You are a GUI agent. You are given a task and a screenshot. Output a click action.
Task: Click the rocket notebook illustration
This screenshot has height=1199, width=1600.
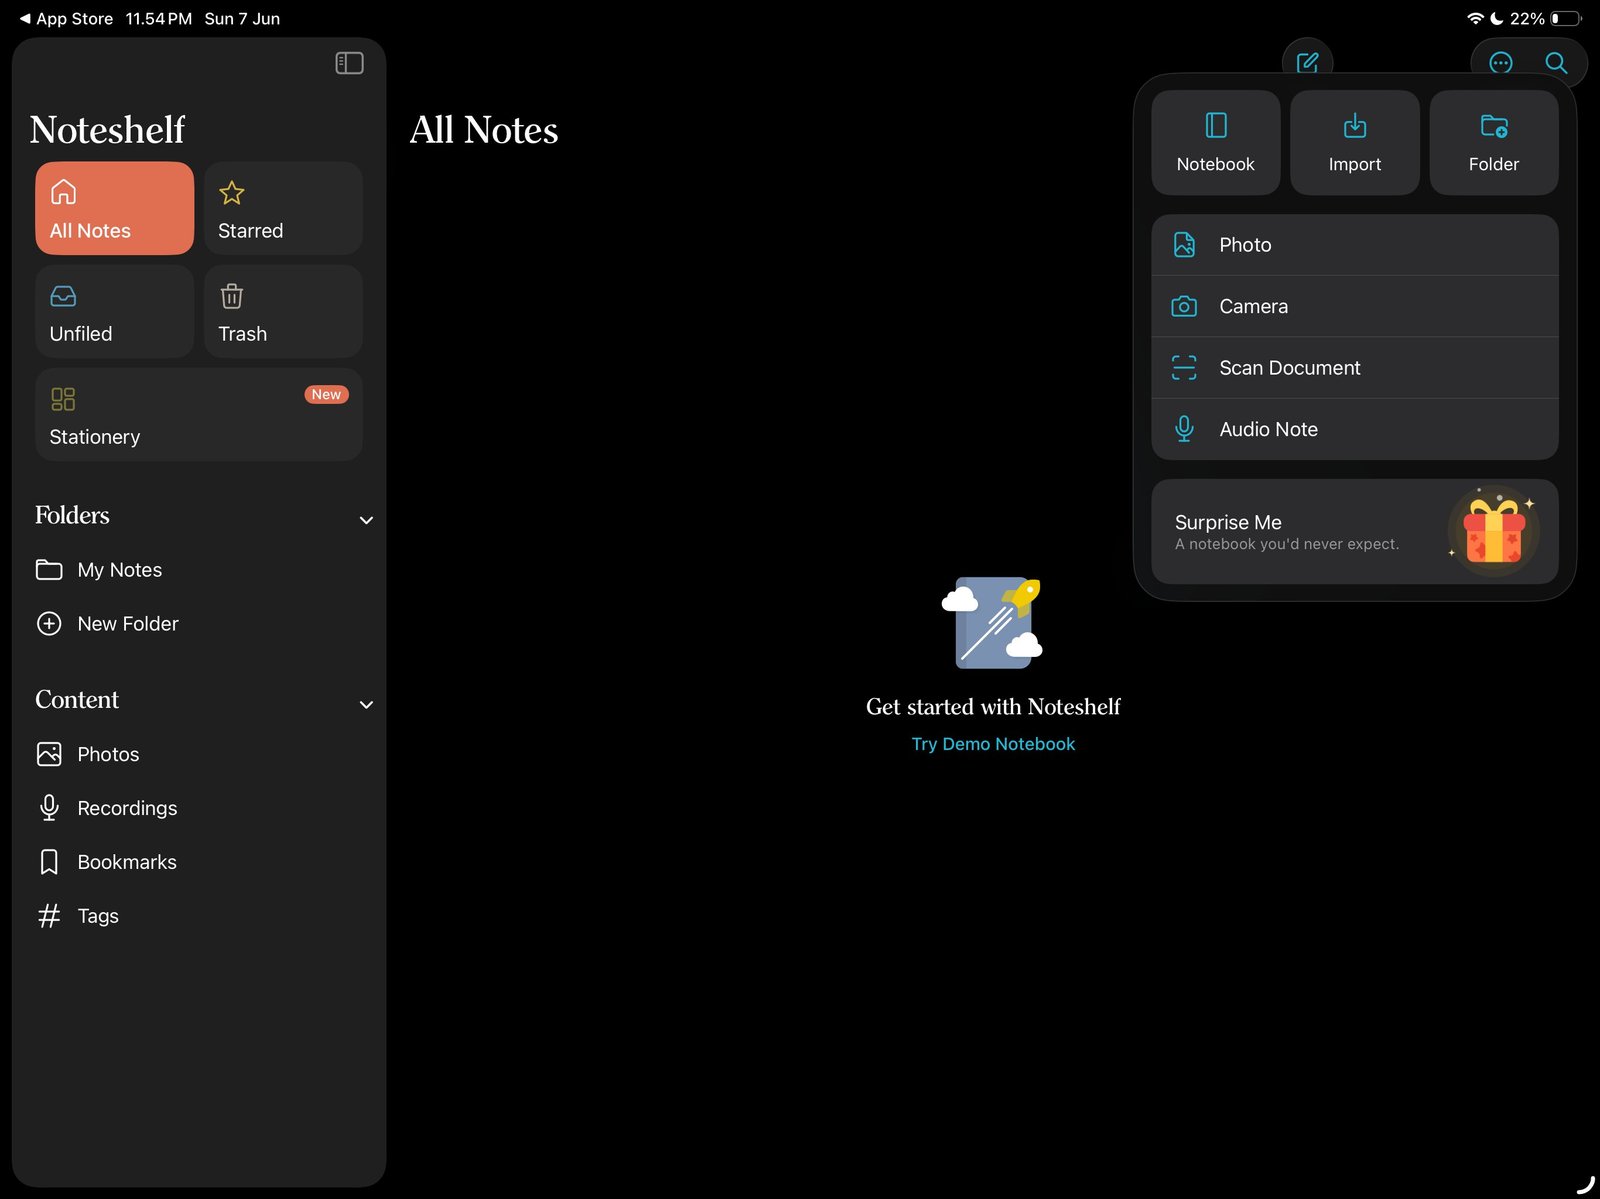993,622
